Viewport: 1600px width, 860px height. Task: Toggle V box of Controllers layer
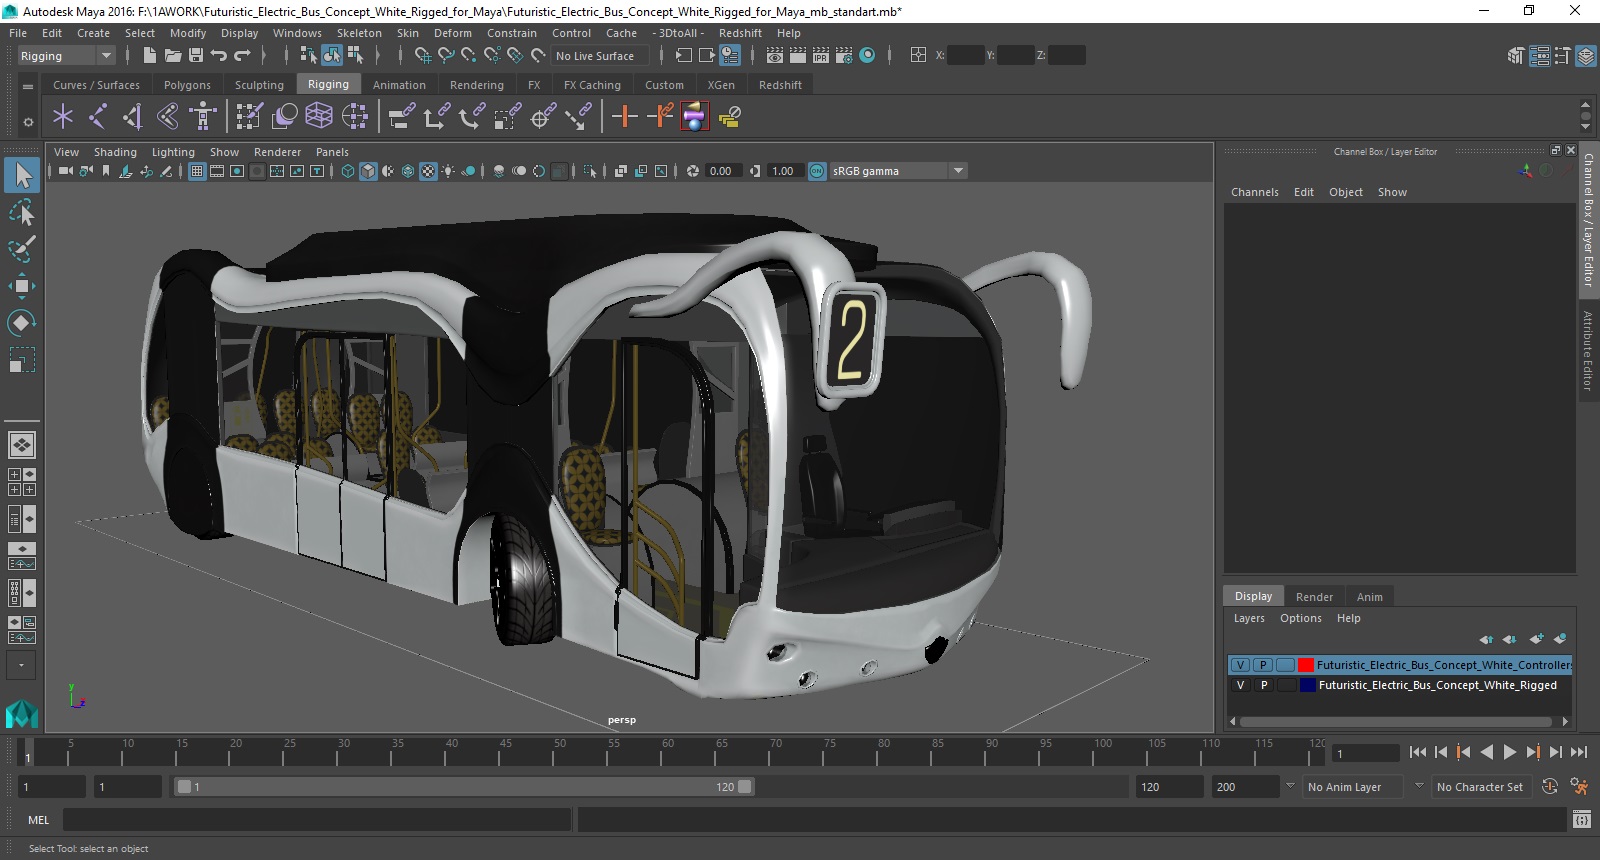1240,665
